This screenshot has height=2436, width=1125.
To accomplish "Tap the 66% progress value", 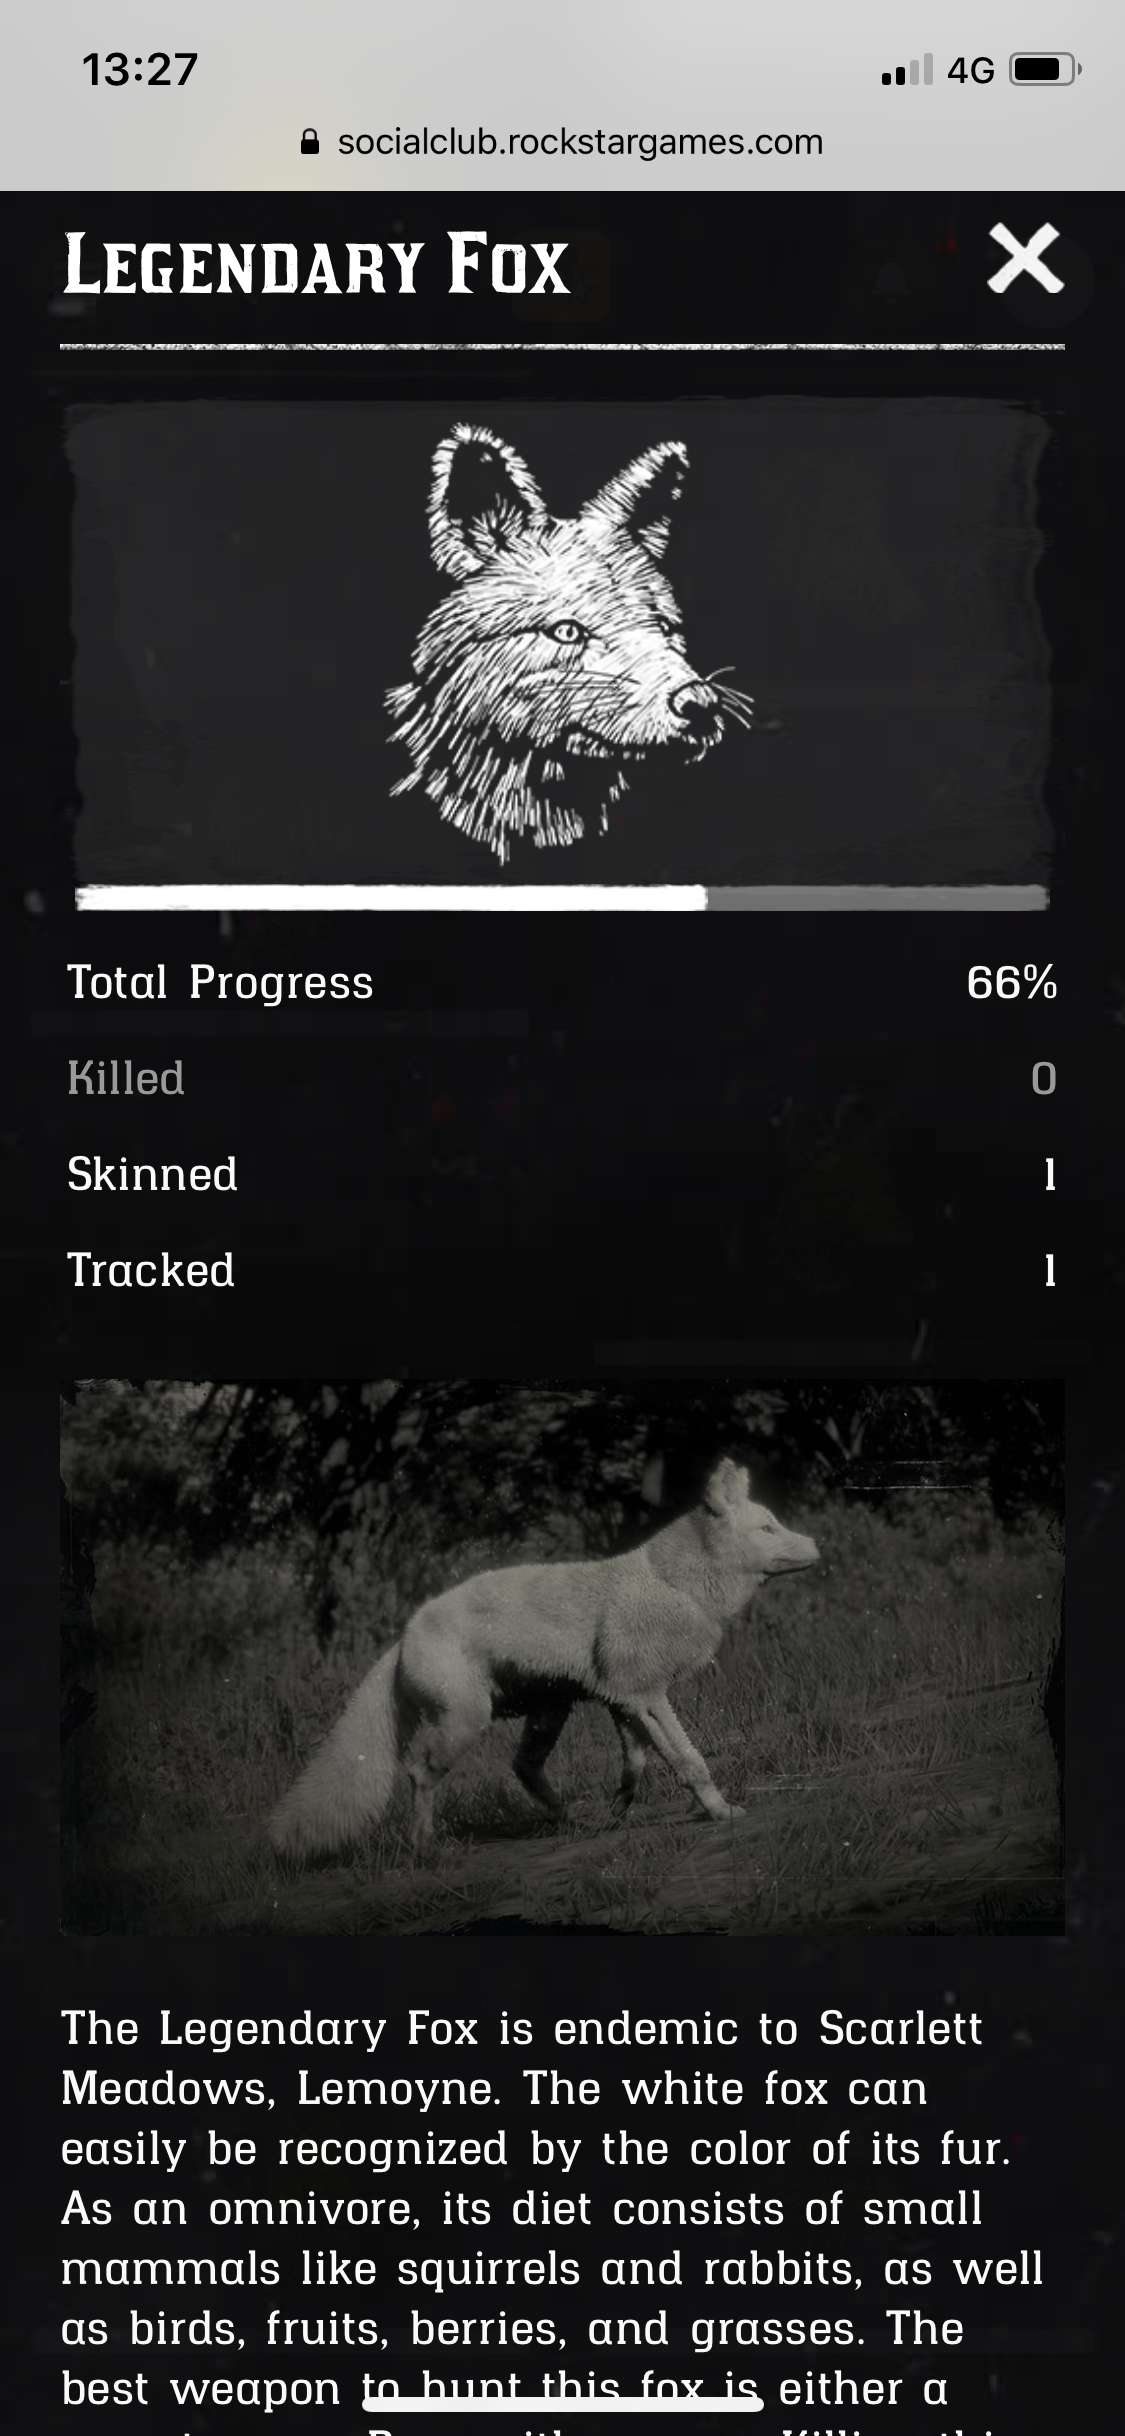I will (x=1011, y=982).
